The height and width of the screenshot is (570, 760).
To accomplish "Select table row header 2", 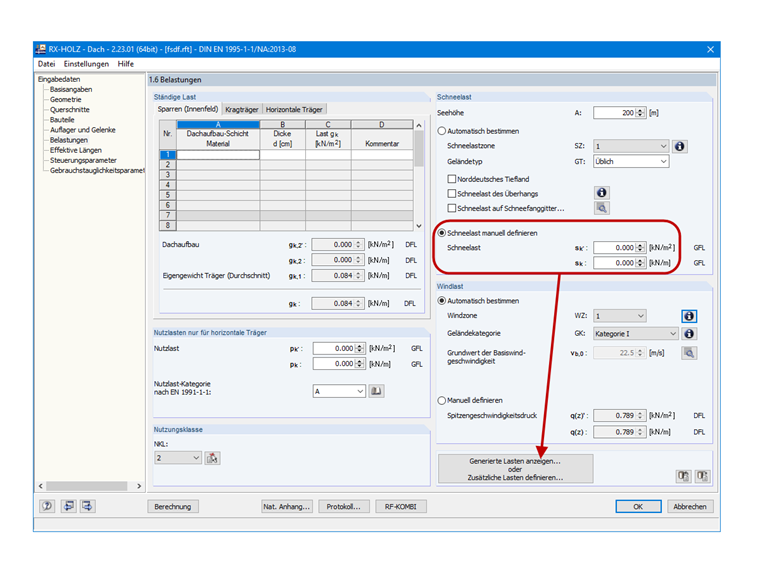I will tap(168, 165).
